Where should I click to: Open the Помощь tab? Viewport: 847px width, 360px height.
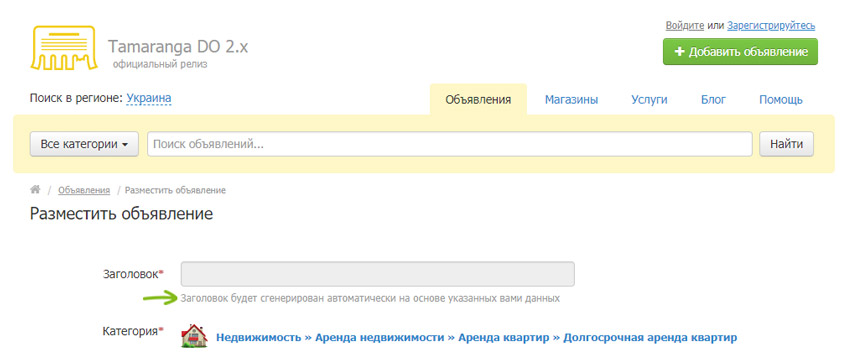[781, 100]
